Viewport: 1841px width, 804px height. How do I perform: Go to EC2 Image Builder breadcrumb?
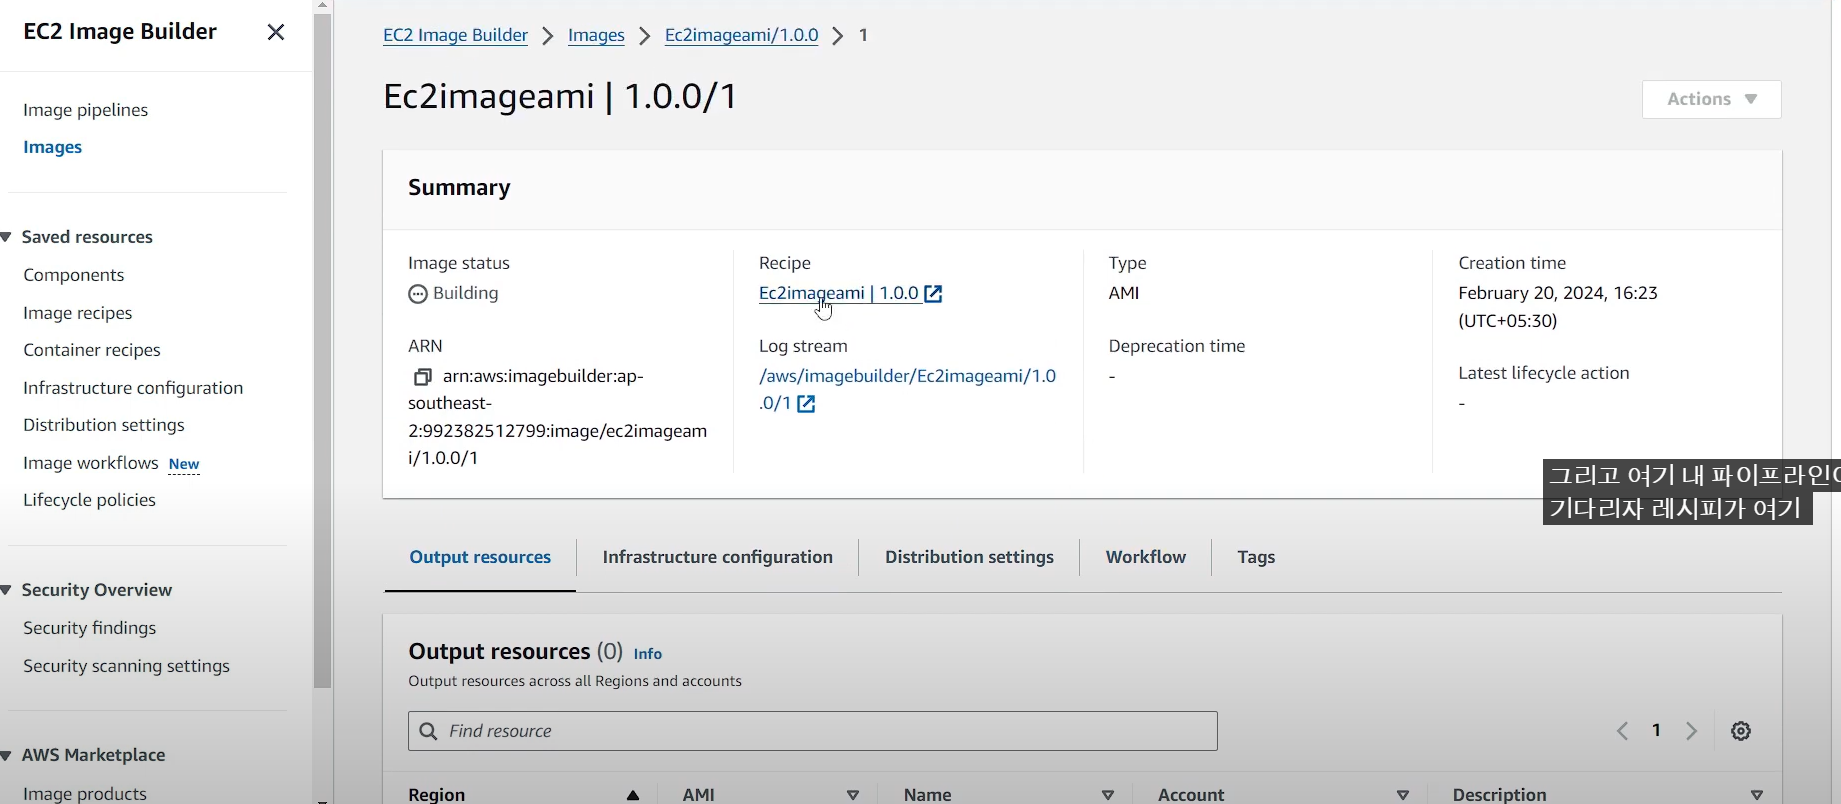(455, 35)
